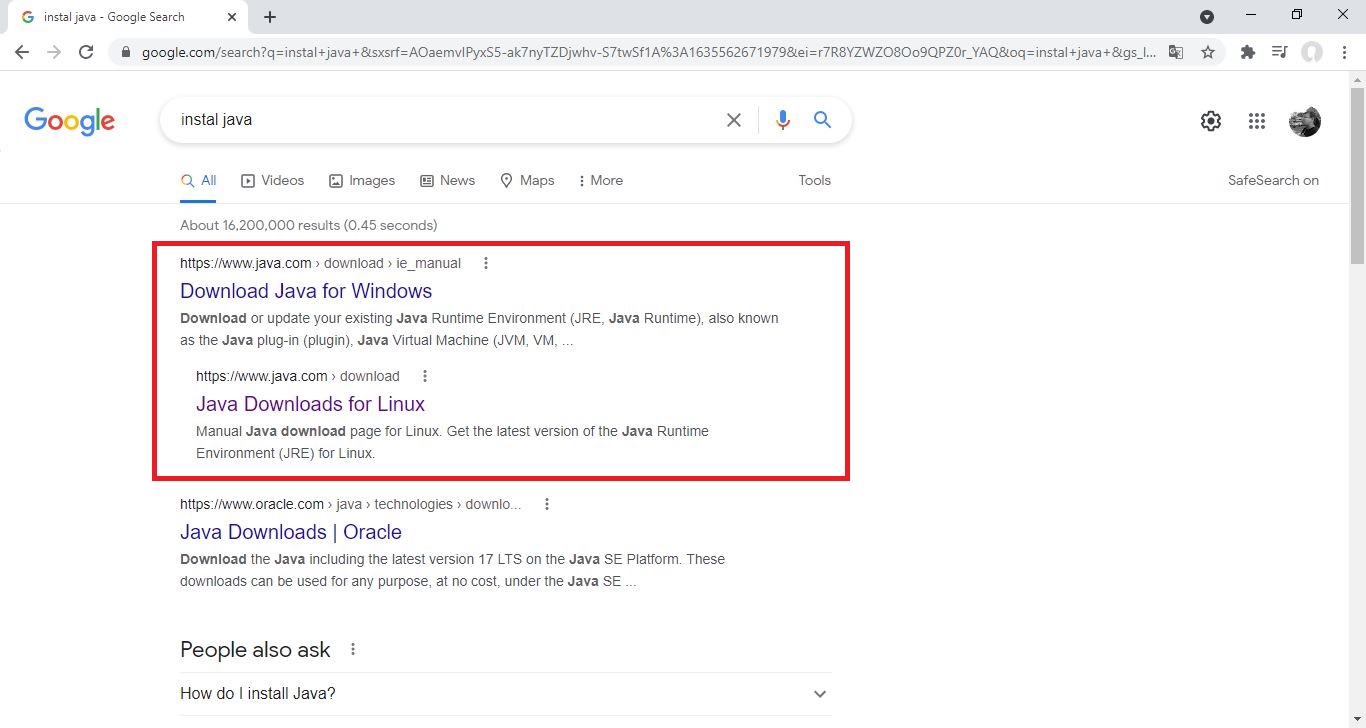Switch to the News tab
The height and width of the screenshot is (728, 1366).
point(447,181)
